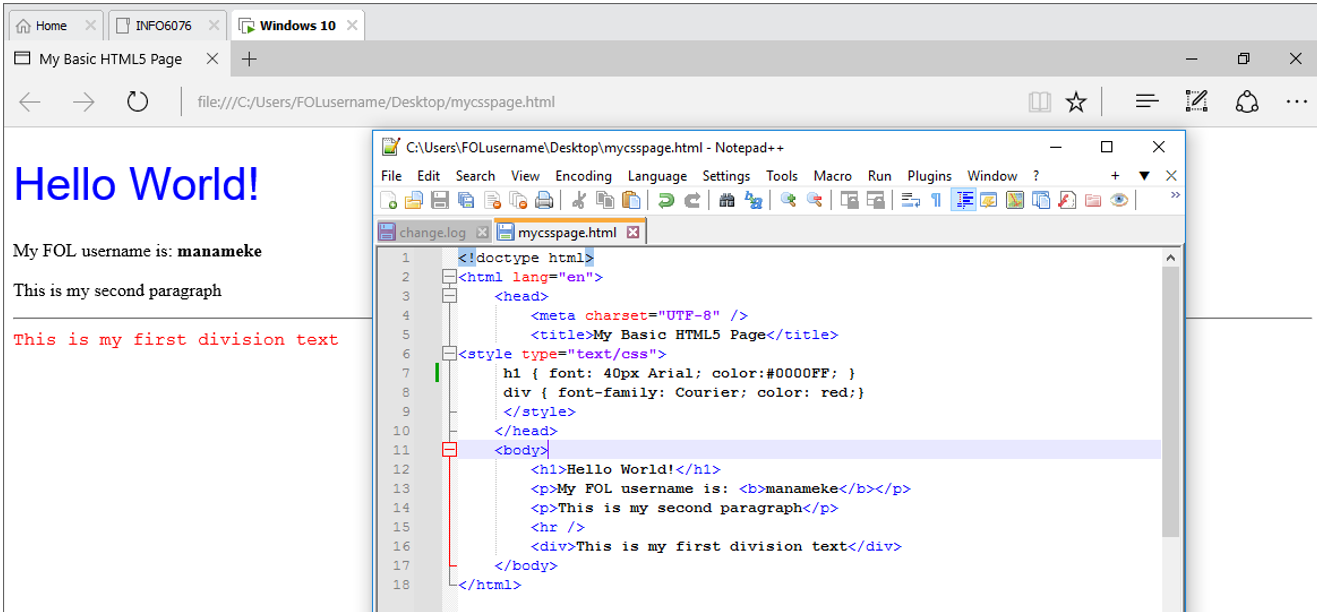This screenshot has width=1317, height=612.
Task: Open the Language menu in Notepad++
Action: [x=657, y=176]
